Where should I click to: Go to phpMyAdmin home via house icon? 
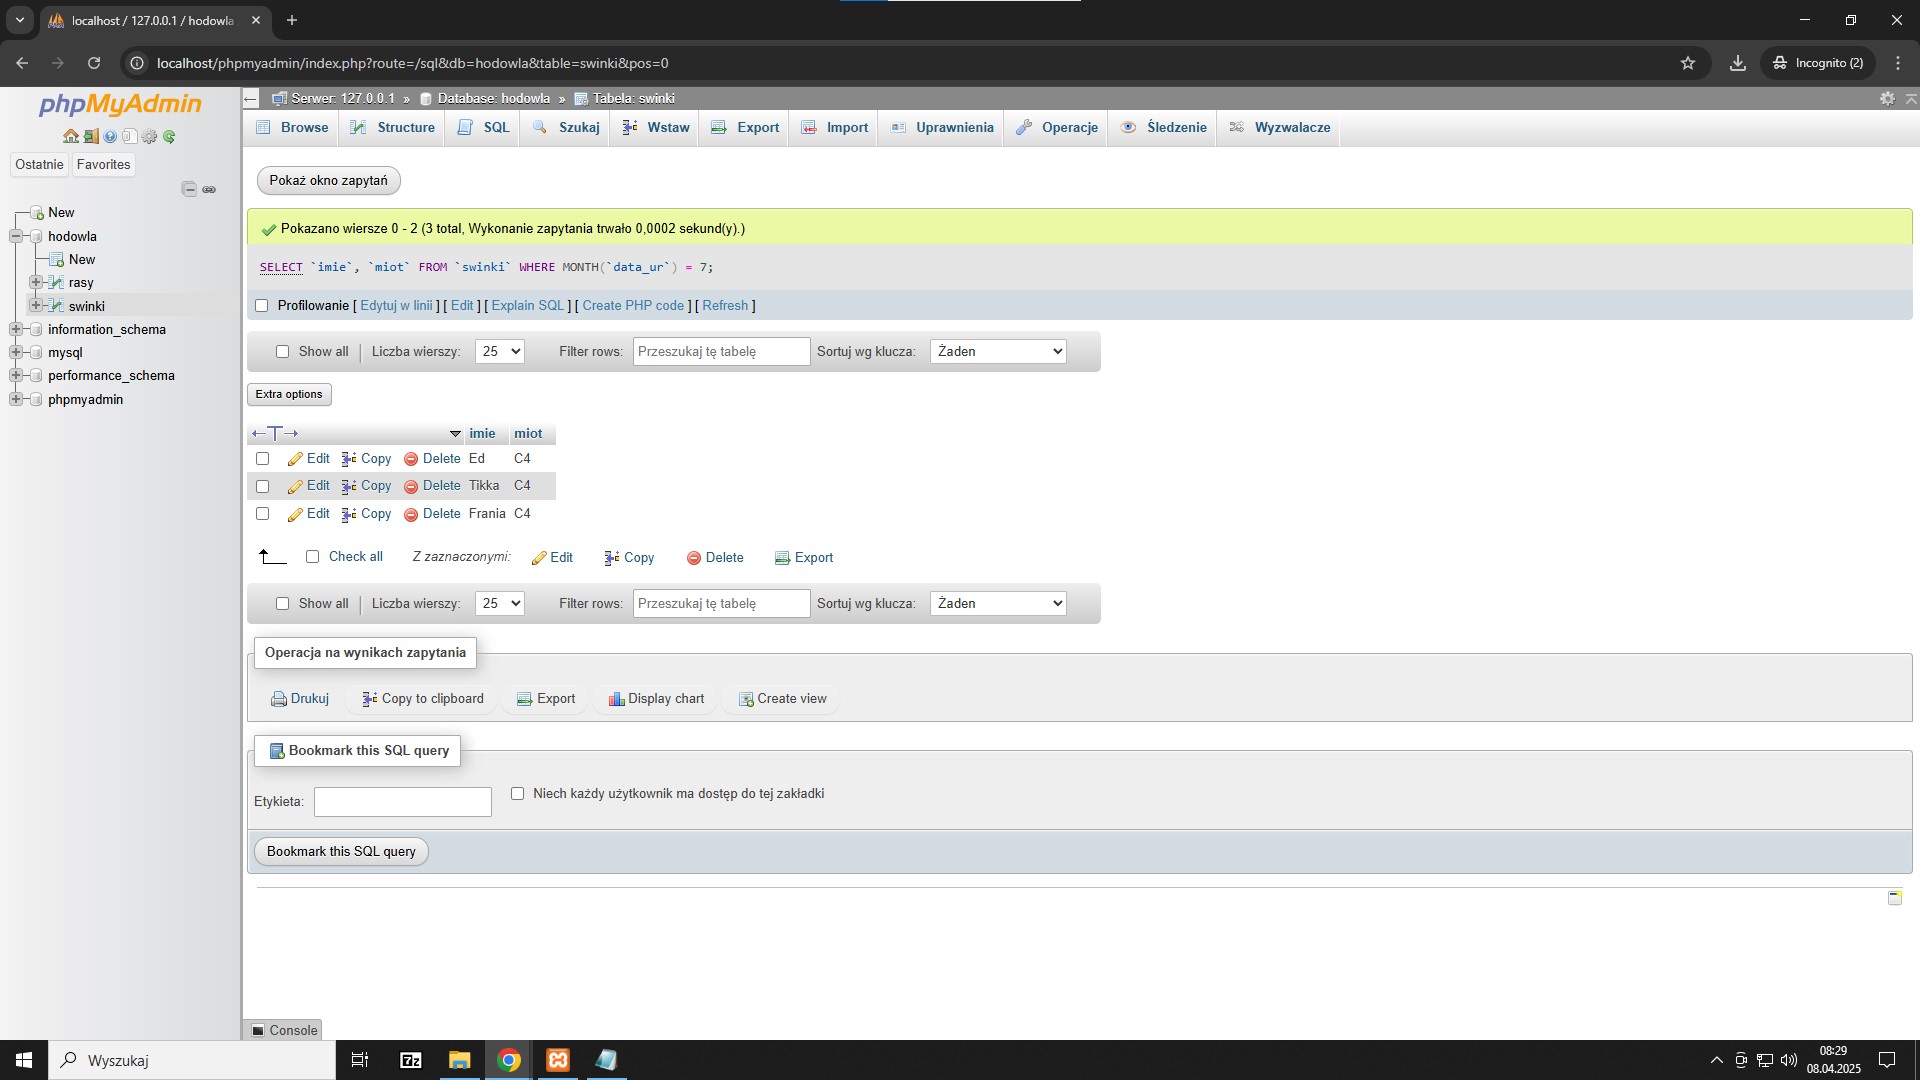70,137
